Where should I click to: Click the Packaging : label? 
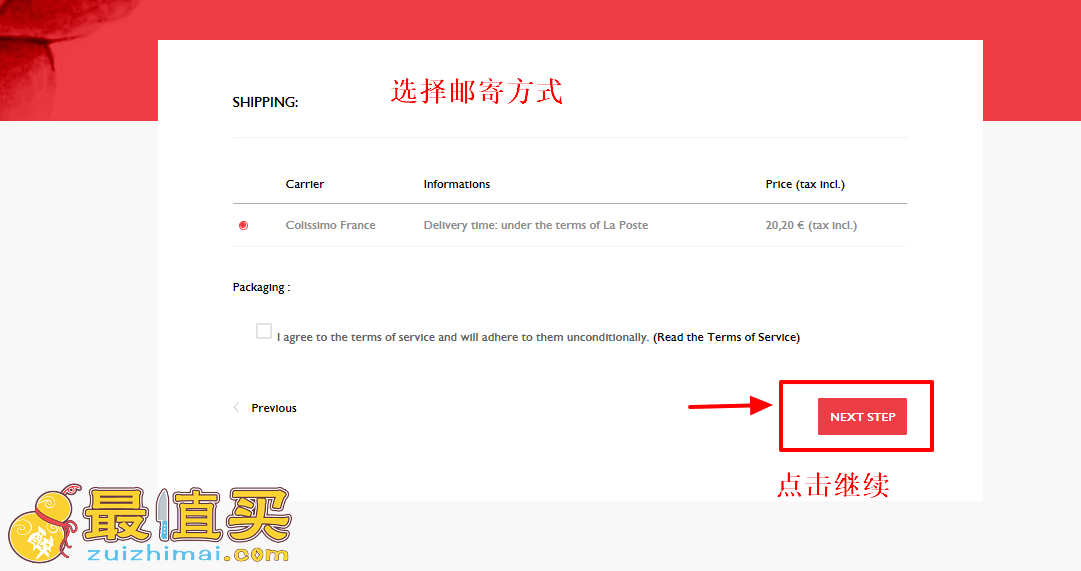261,288
